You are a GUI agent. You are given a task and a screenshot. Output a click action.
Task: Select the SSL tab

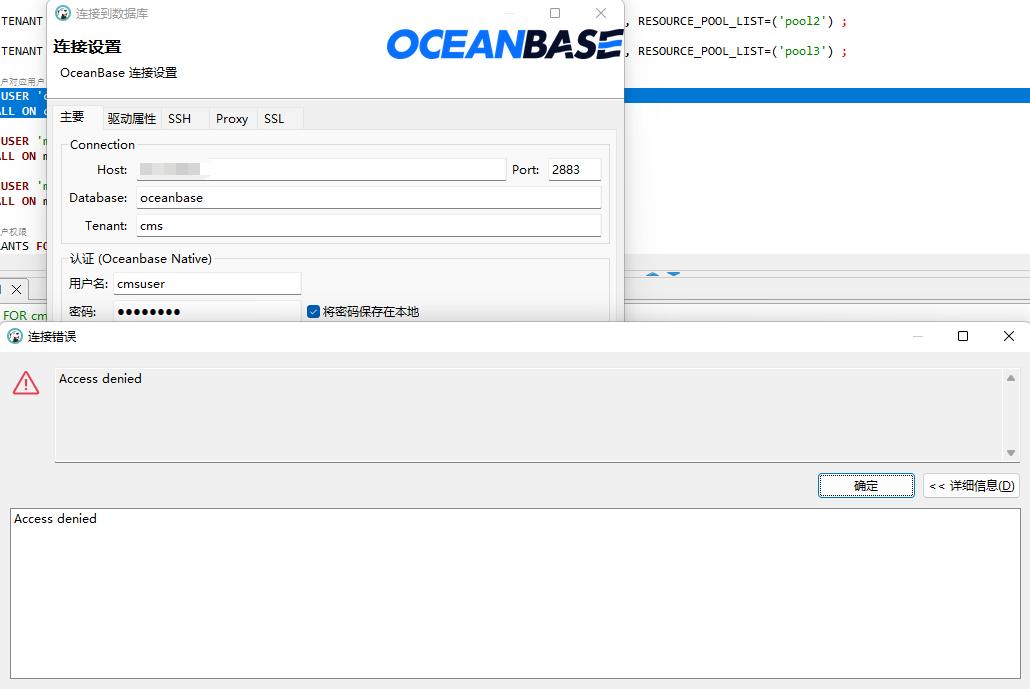coord(274,118)
